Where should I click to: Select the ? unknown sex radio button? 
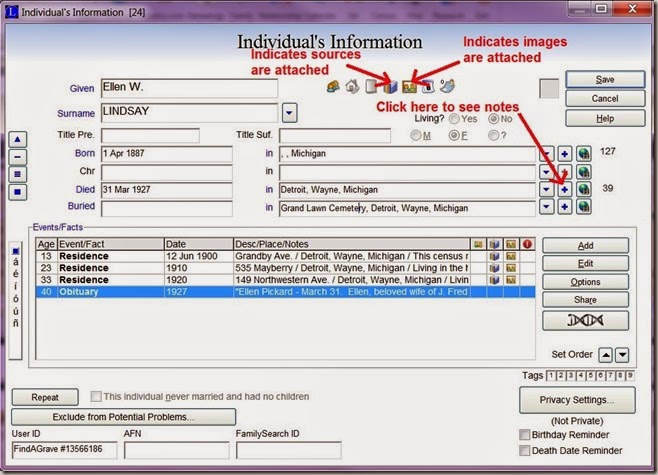tap(494, 135)
